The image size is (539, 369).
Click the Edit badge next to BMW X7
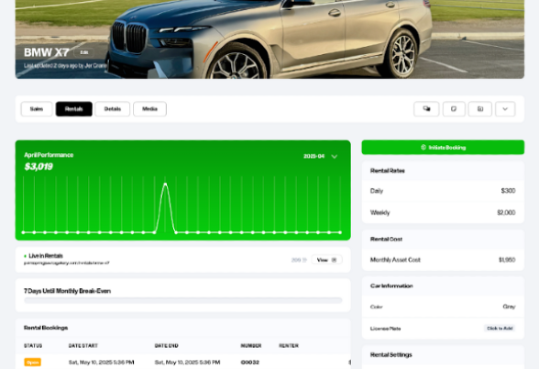click(x=84, y=52)
